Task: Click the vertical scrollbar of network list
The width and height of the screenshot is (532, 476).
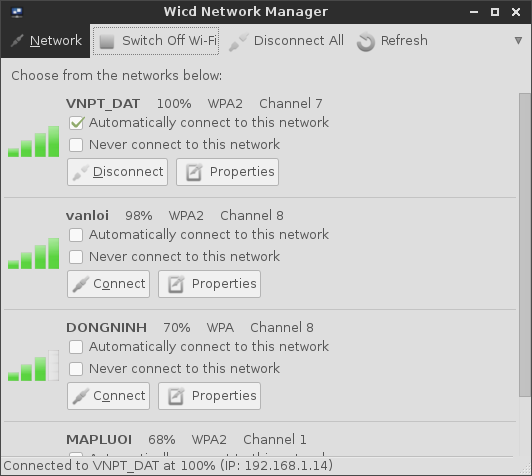Action: click(525, 244)
